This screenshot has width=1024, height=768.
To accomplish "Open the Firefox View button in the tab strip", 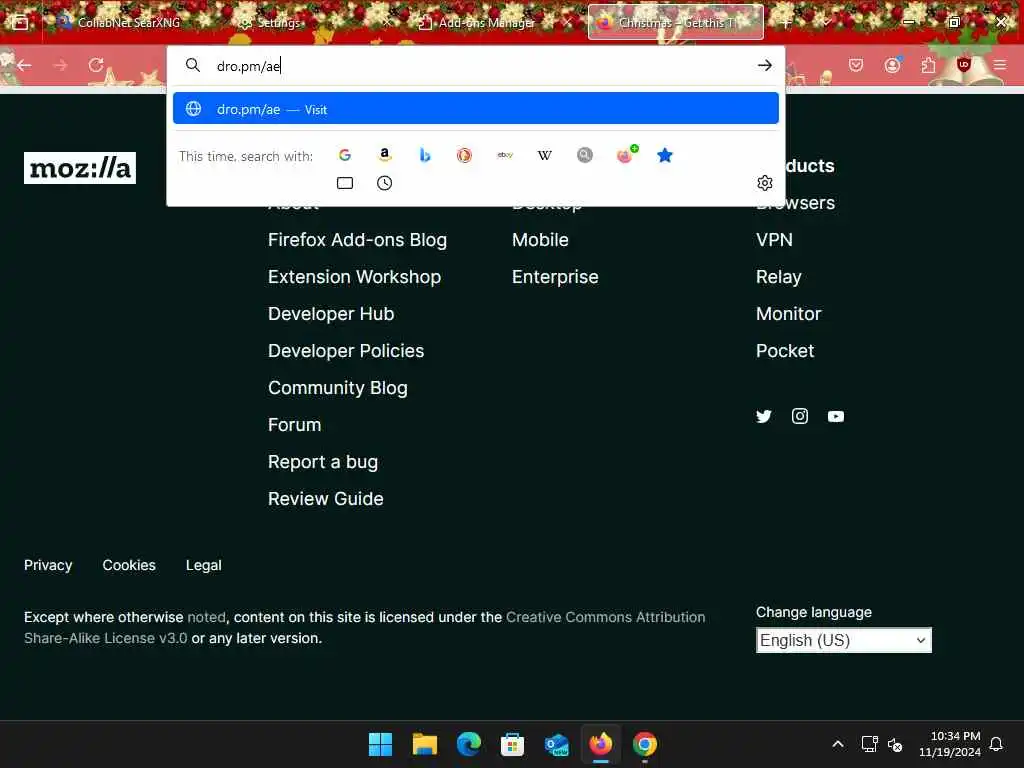I will tap(20, 23).
